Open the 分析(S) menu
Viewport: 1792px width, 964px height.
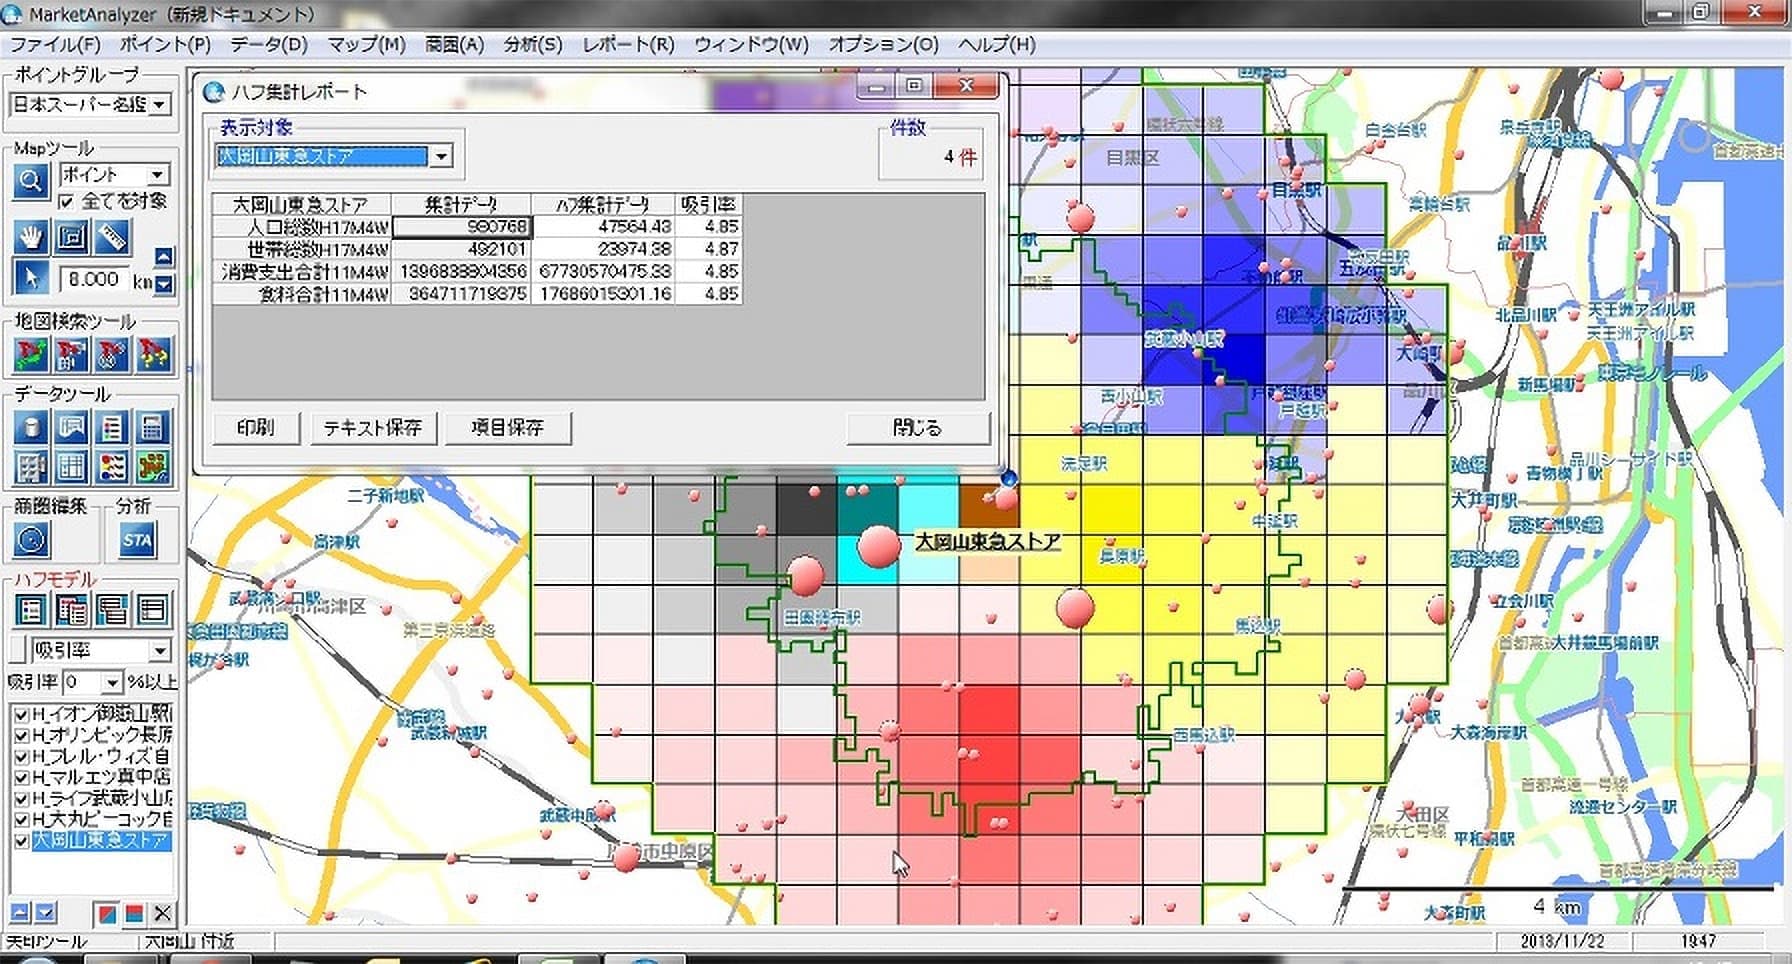532,44
